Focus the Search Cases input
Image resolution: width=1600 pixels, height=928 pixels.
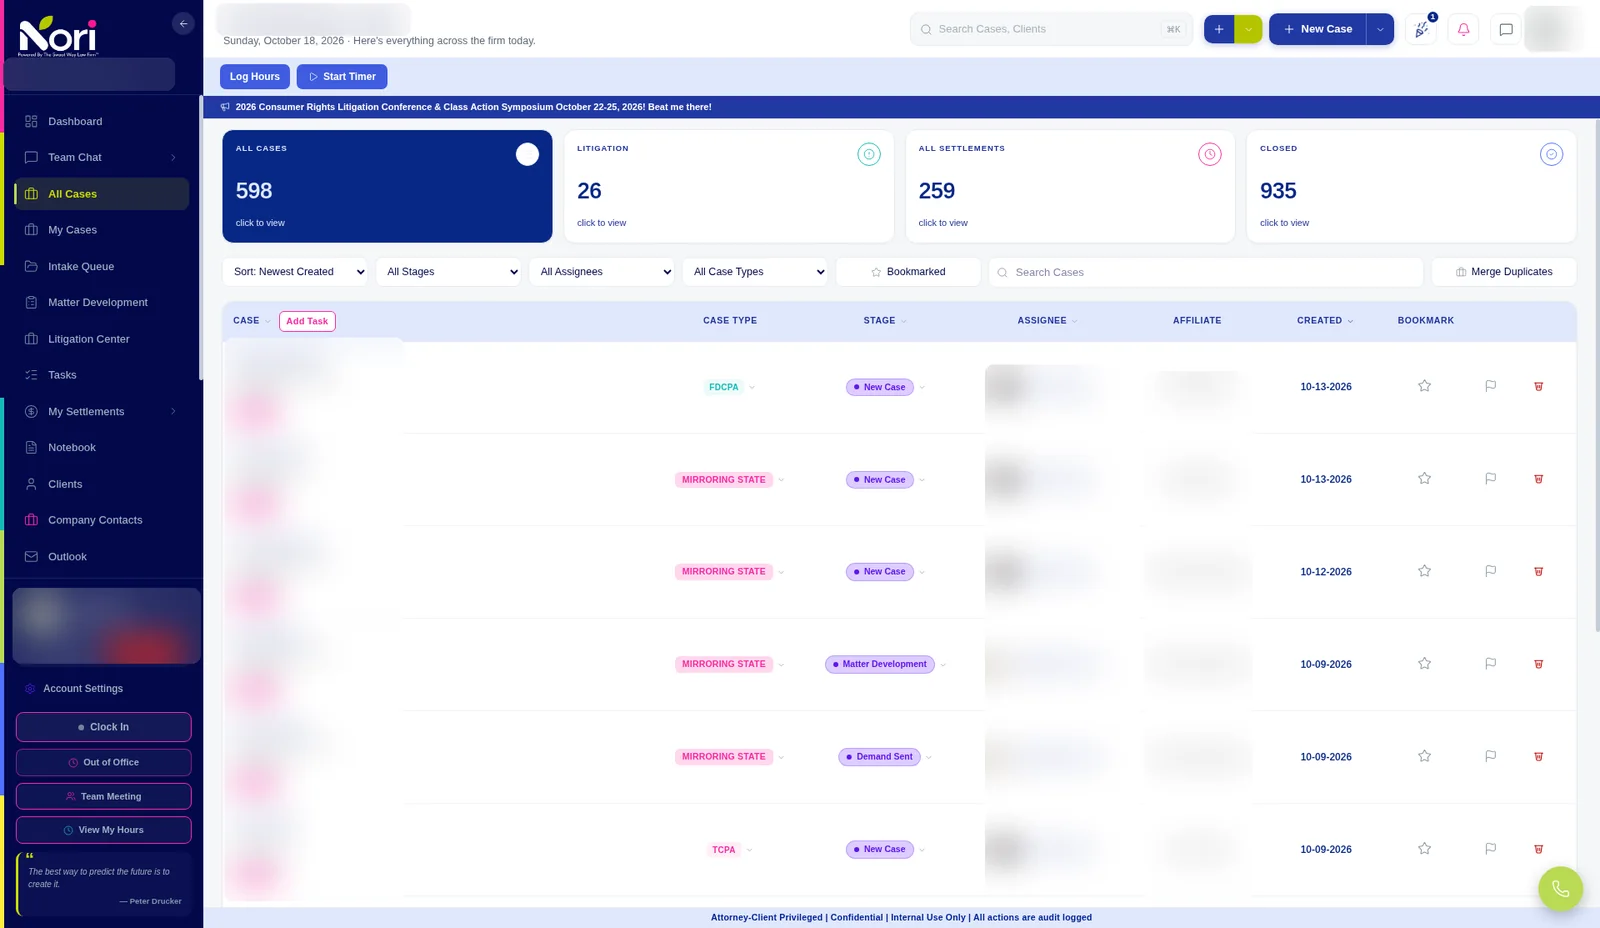click(x=1205, y=272)
